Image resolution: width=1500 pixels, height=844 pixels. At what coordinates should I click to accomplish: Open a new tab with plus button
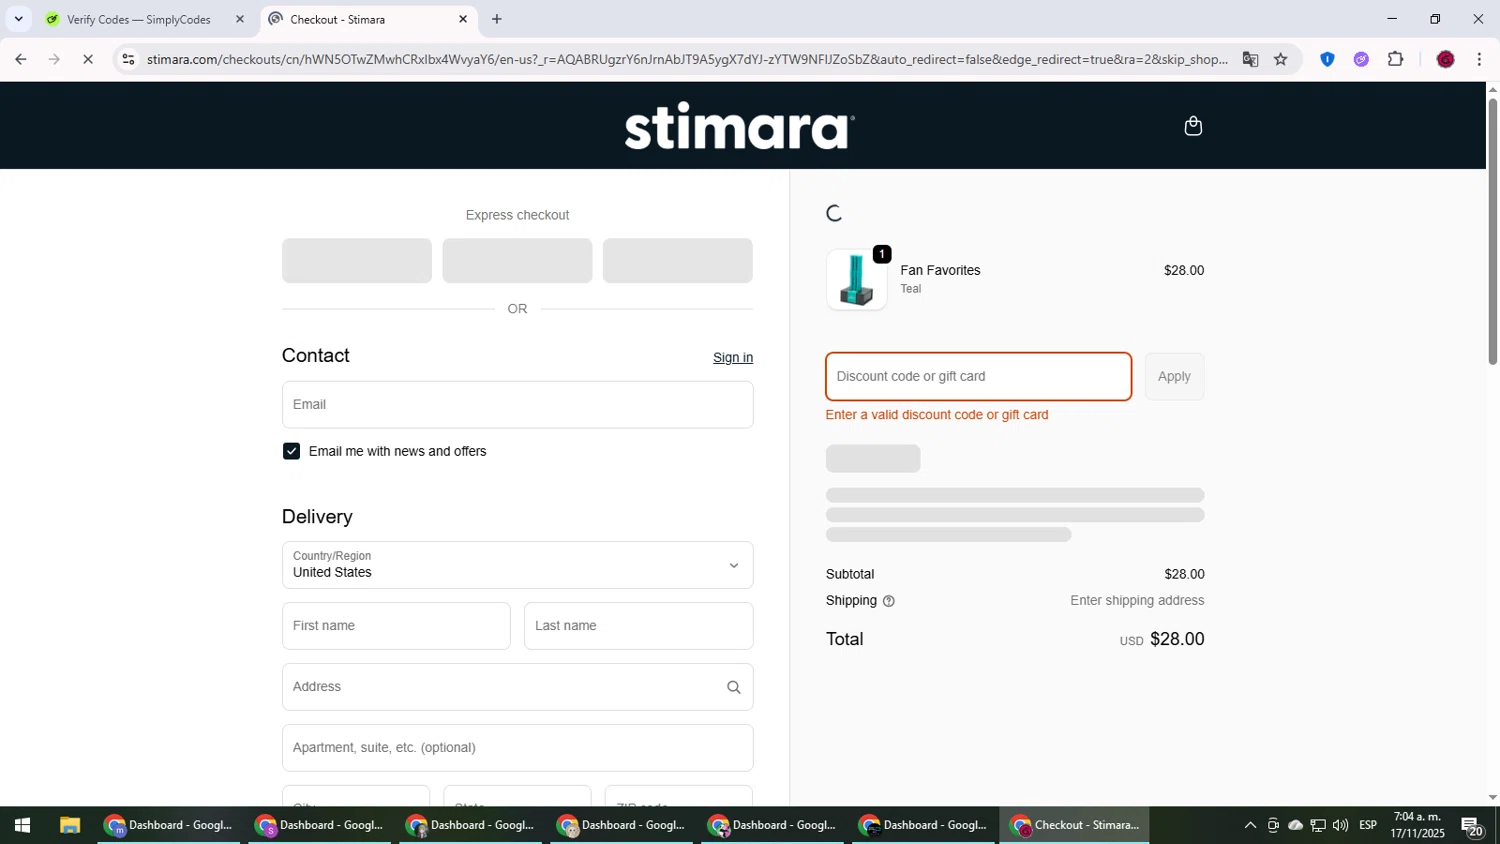[497, 19]
